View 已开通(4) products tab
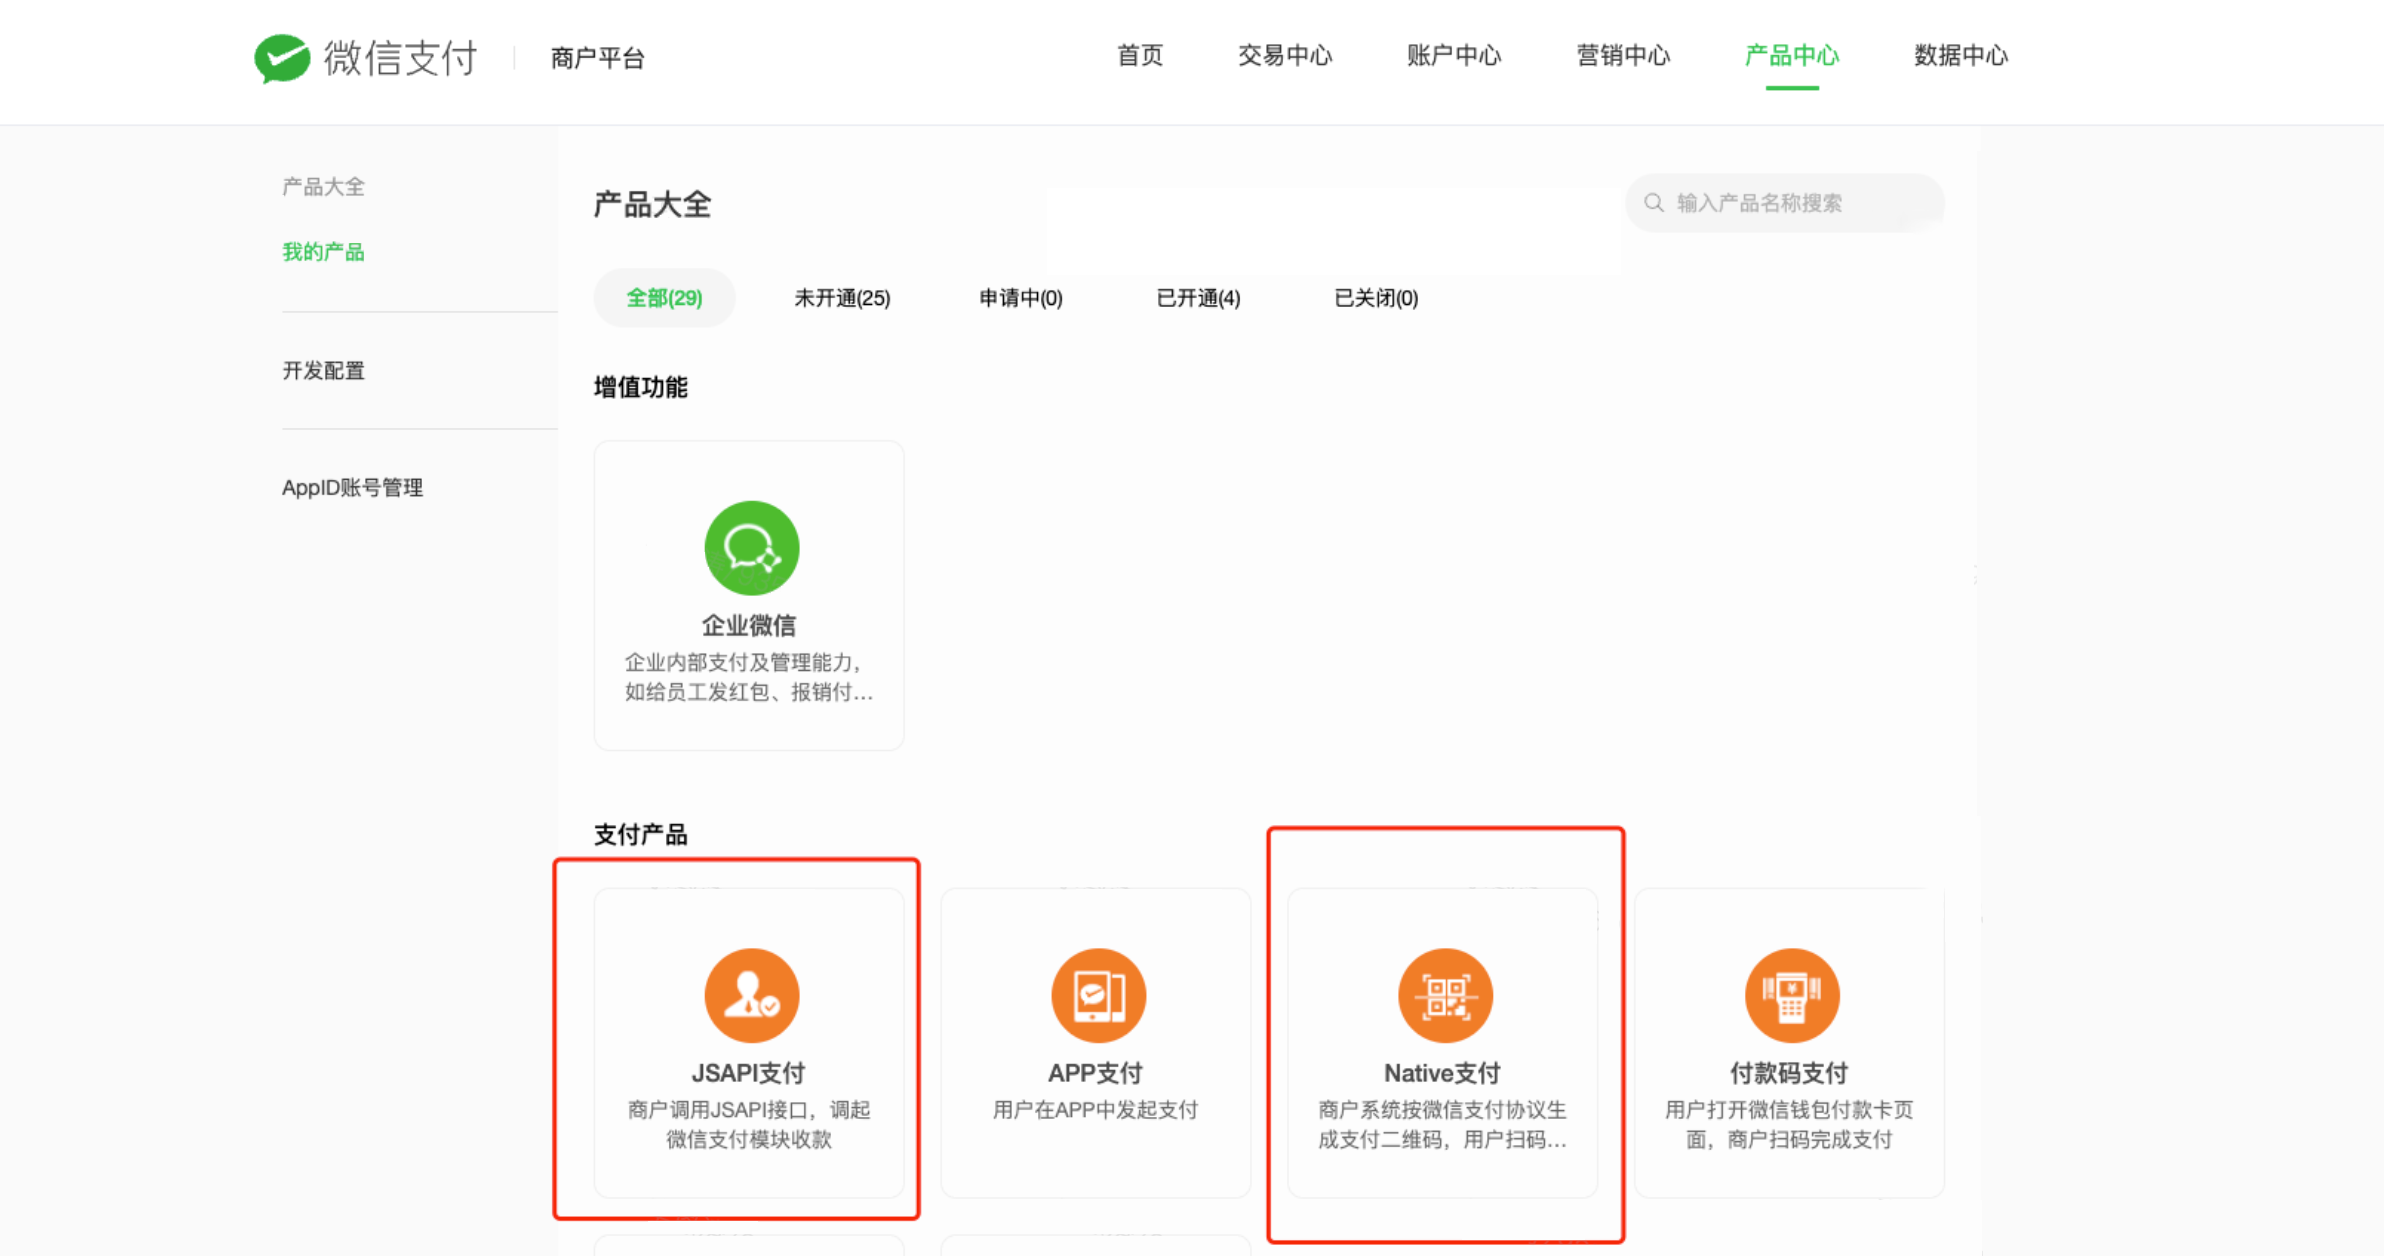The width and height of the screenshot is (2384, 1256). click(1198, 298)
